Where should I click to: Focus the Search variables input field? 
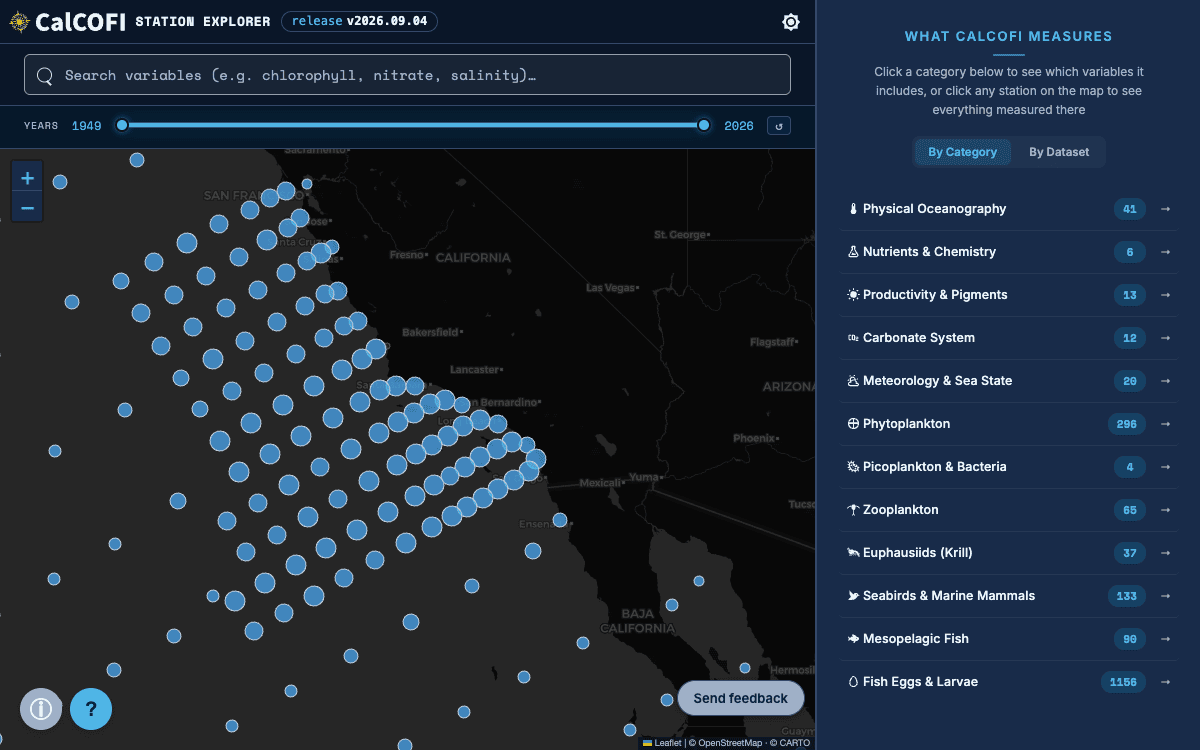click(407, 75)
